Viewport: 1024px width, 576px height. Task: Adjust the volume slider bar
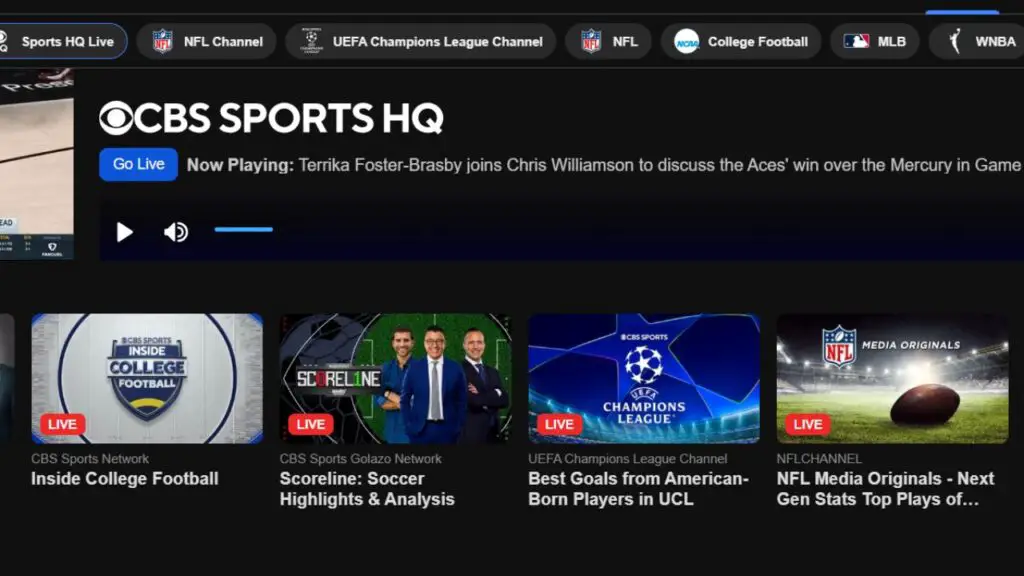(243, 230)
